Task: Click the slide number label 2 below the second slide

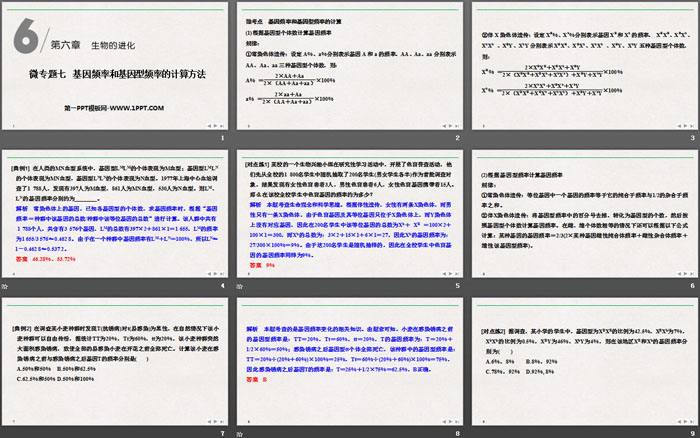Action: (x=458, y=138)
